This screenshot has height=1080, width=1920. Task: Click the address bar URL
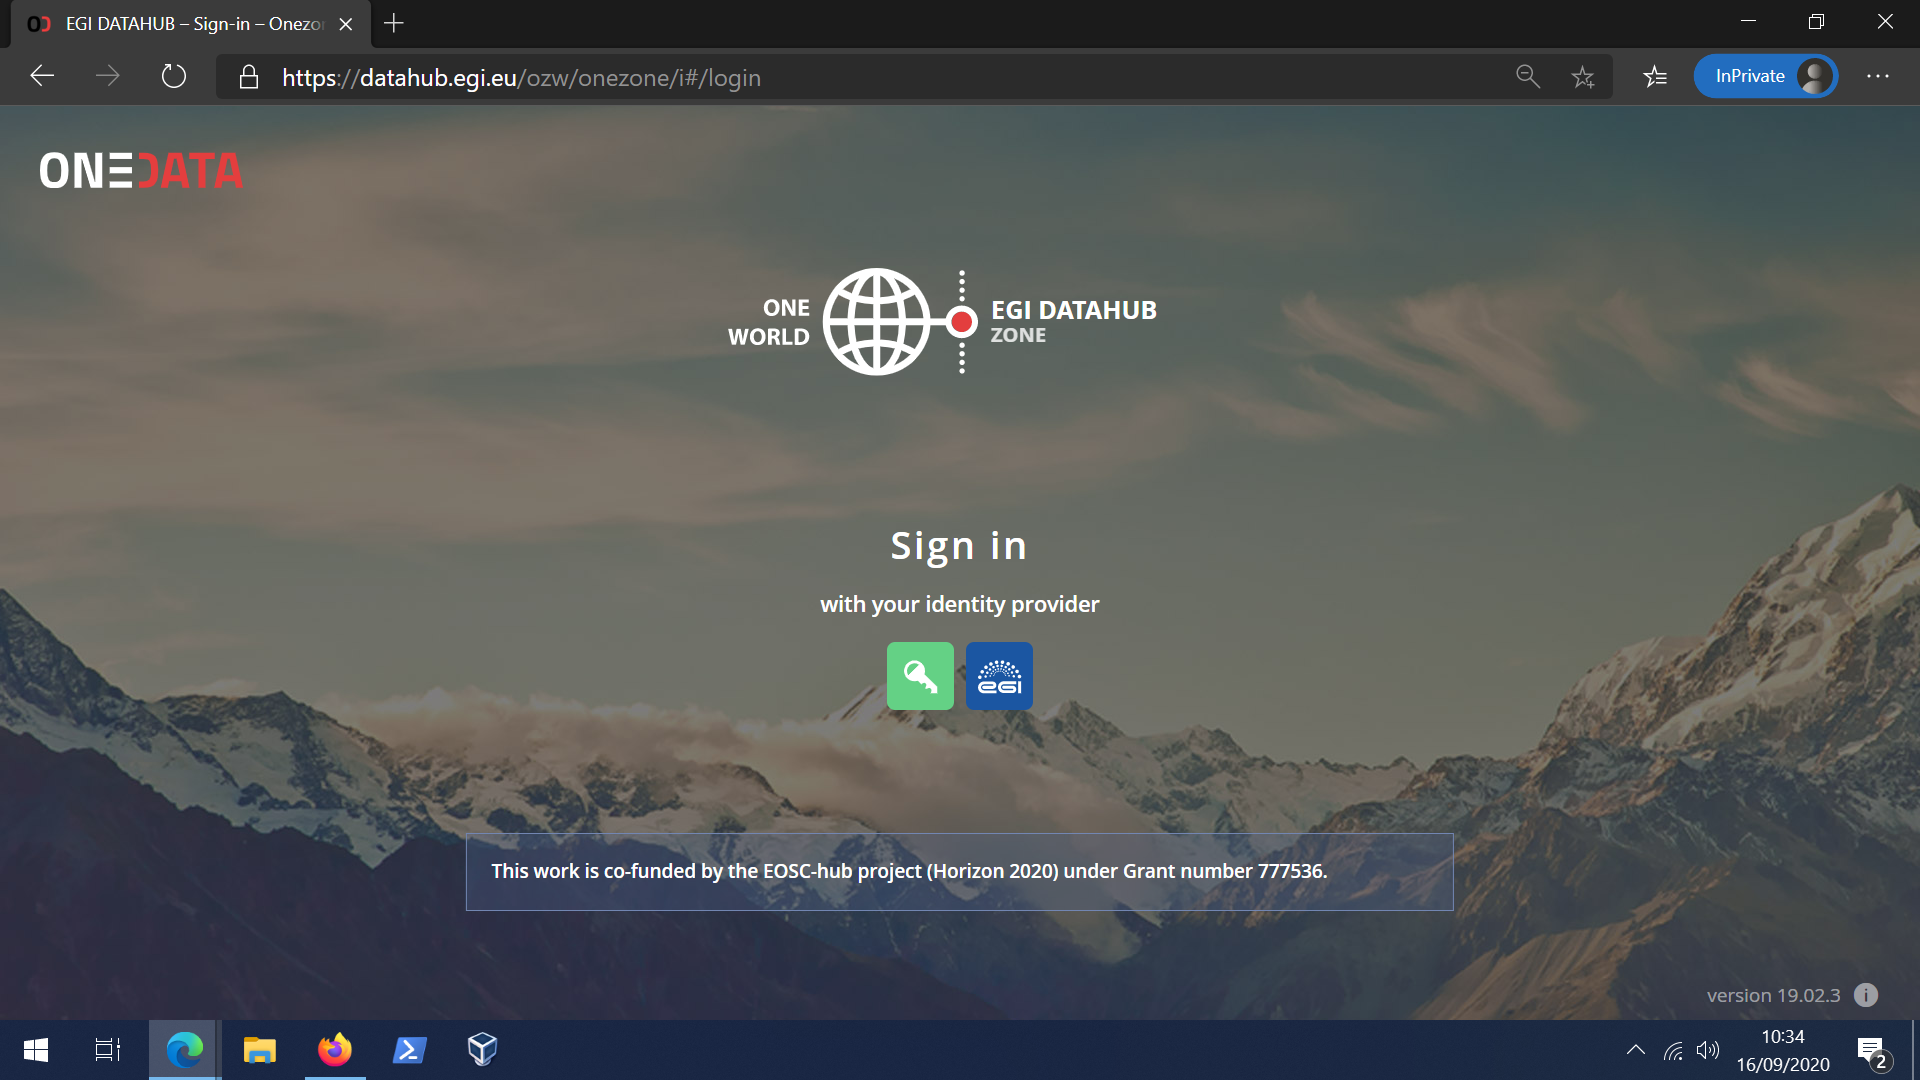(x=521, y=78)
